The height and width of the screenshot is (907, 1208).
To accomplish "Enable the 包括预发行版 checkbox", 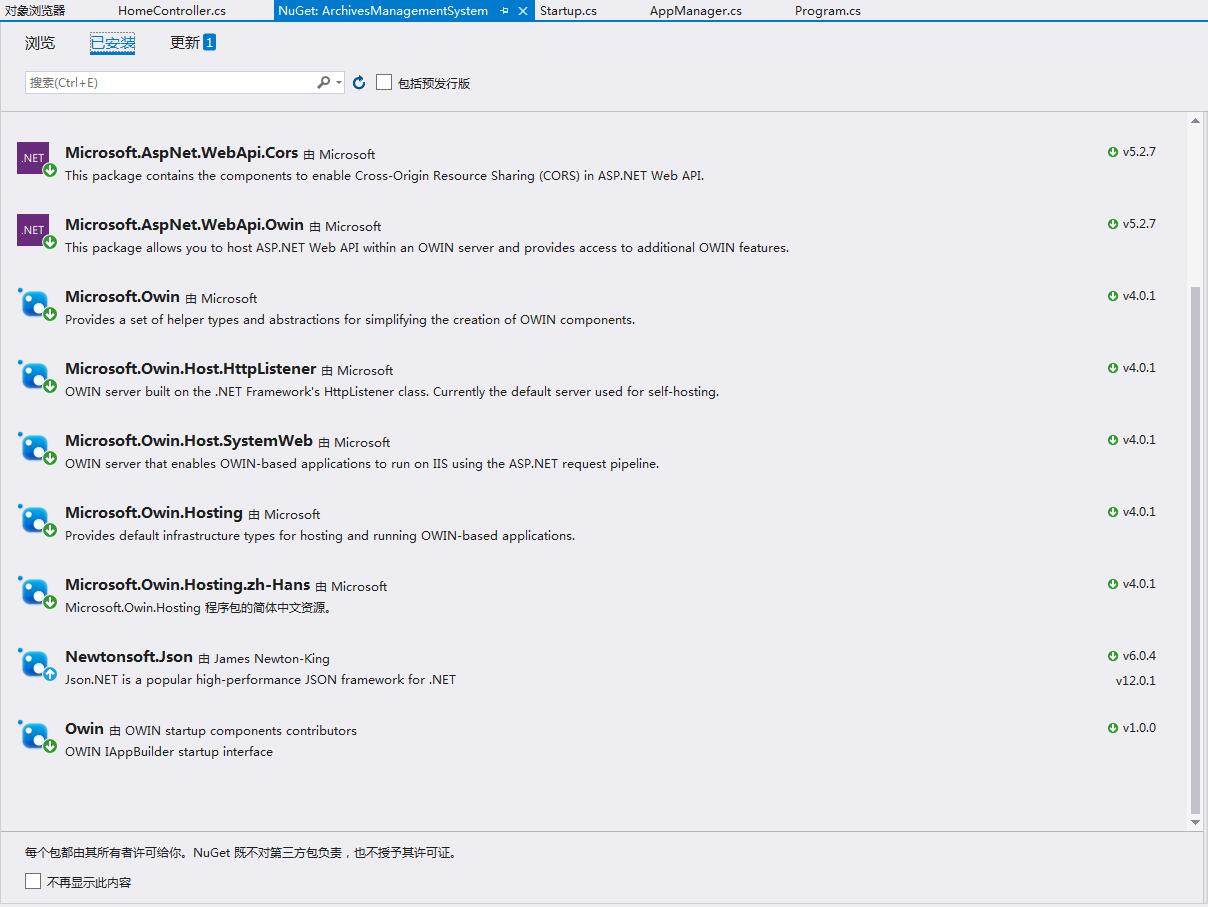I will pos(384,83).
